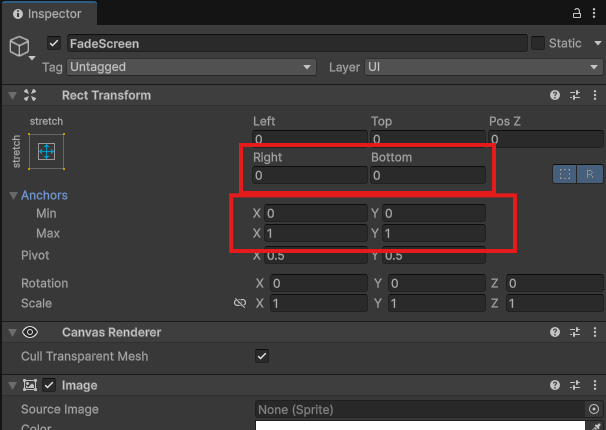The image size is (606, 430).
Task: Collapse the Anchors foldout
Action: (x=13, y=195)
